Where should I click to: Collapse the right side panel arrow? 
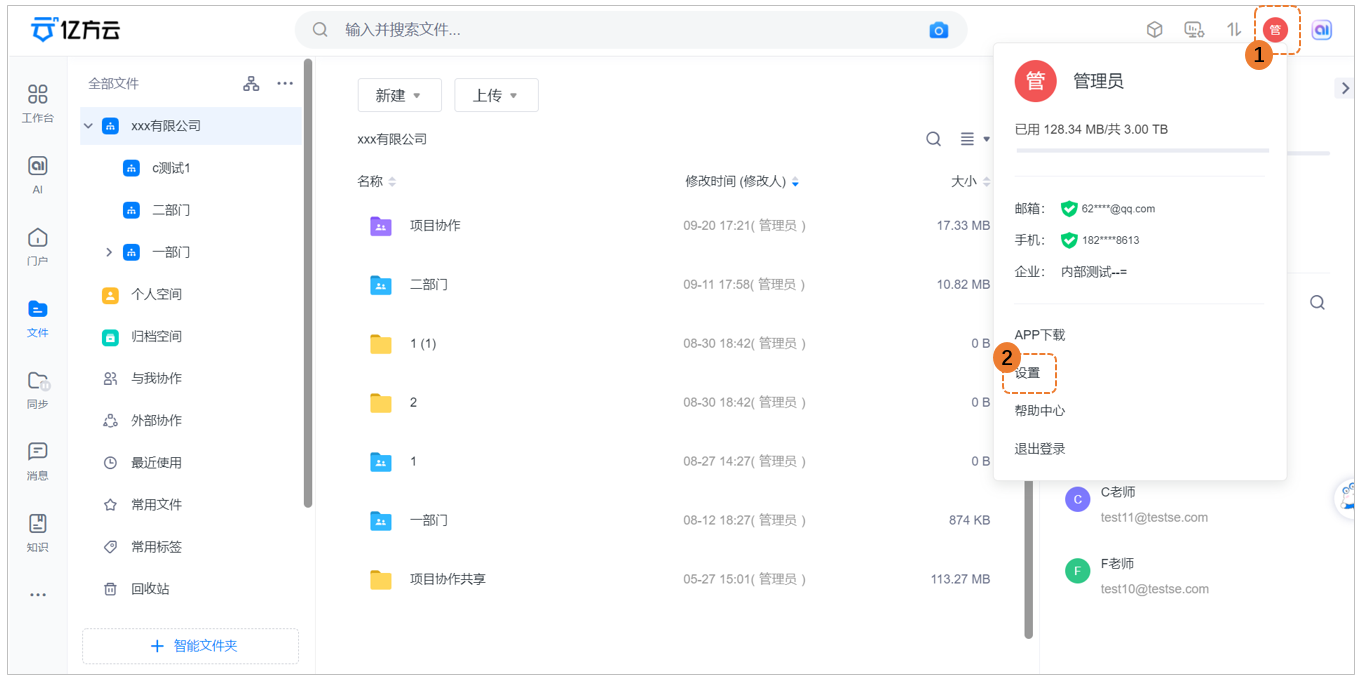(1344, 88)
